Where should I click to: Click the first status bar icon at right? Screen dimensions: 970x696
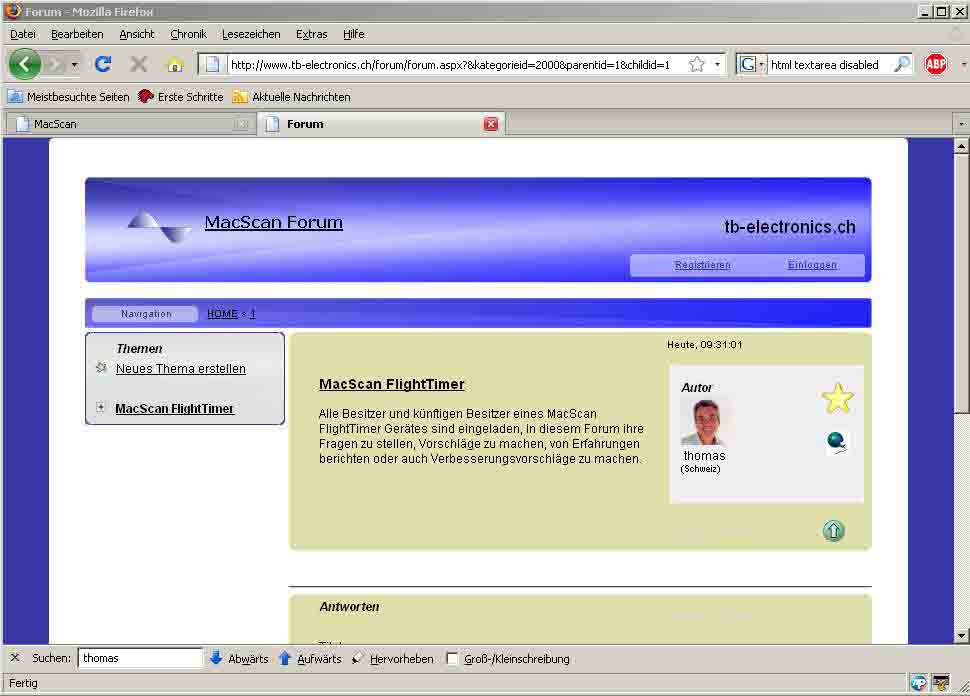(918, 682)
